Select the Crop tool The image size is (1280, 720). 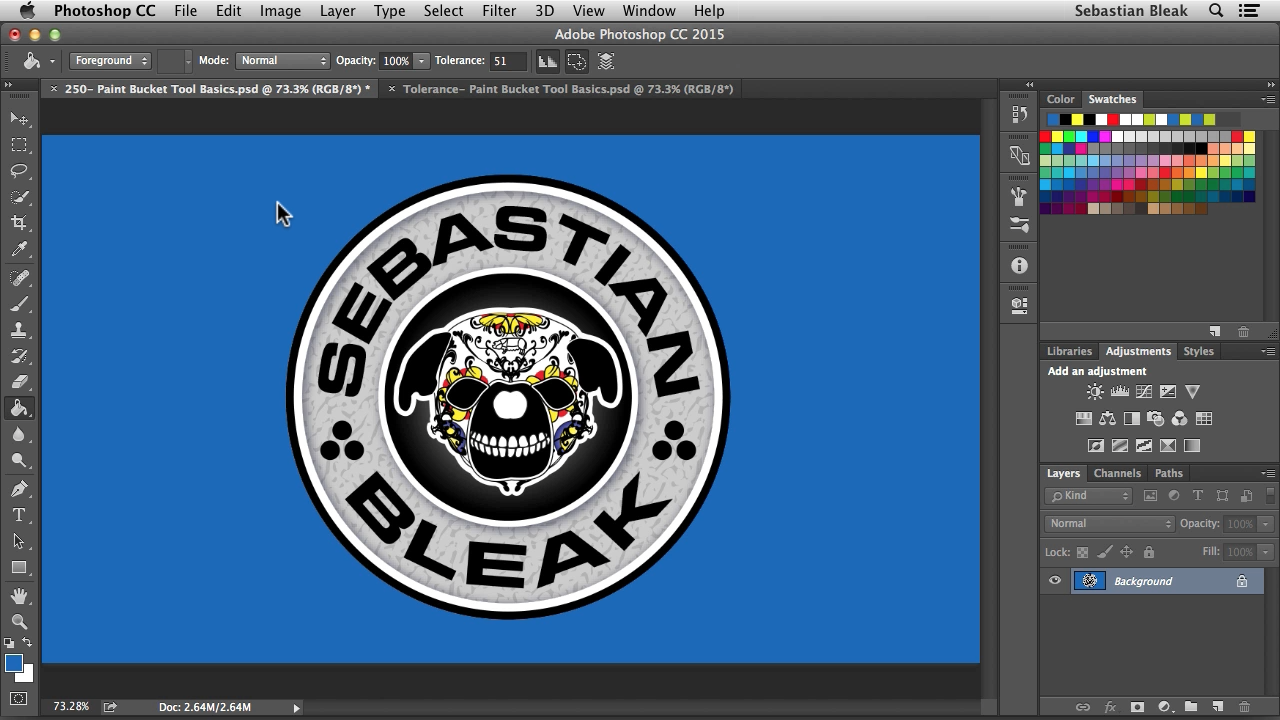pos(19,223)
